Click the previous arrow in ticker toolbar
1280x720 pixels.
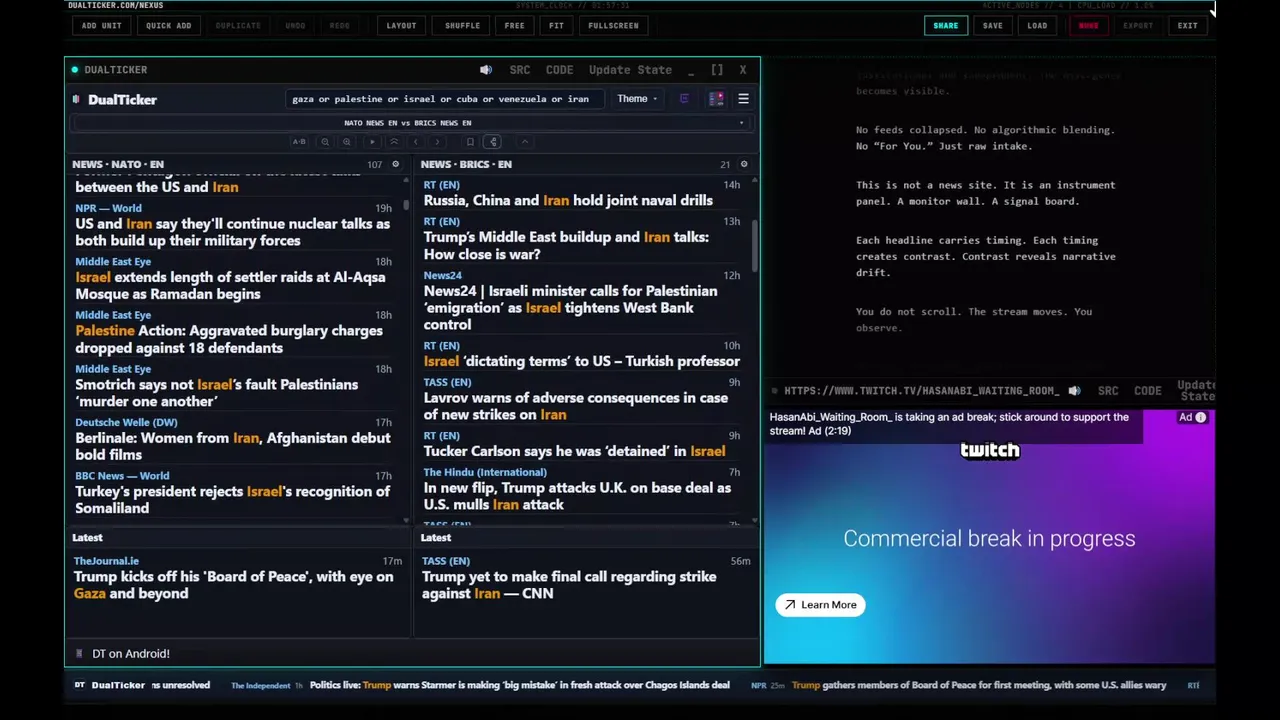[x=416, y=142]
